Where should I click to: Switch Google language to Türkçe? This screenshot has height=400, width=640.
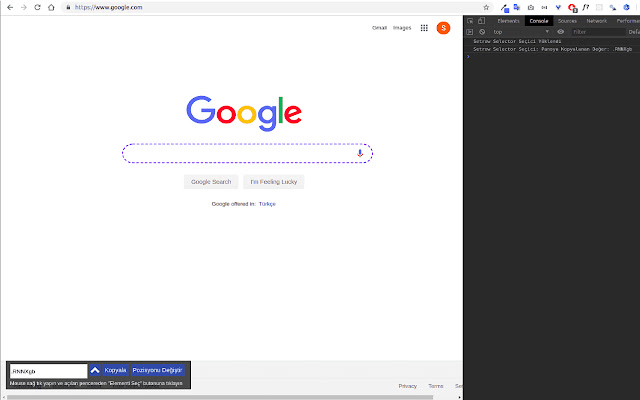[267, 204]
